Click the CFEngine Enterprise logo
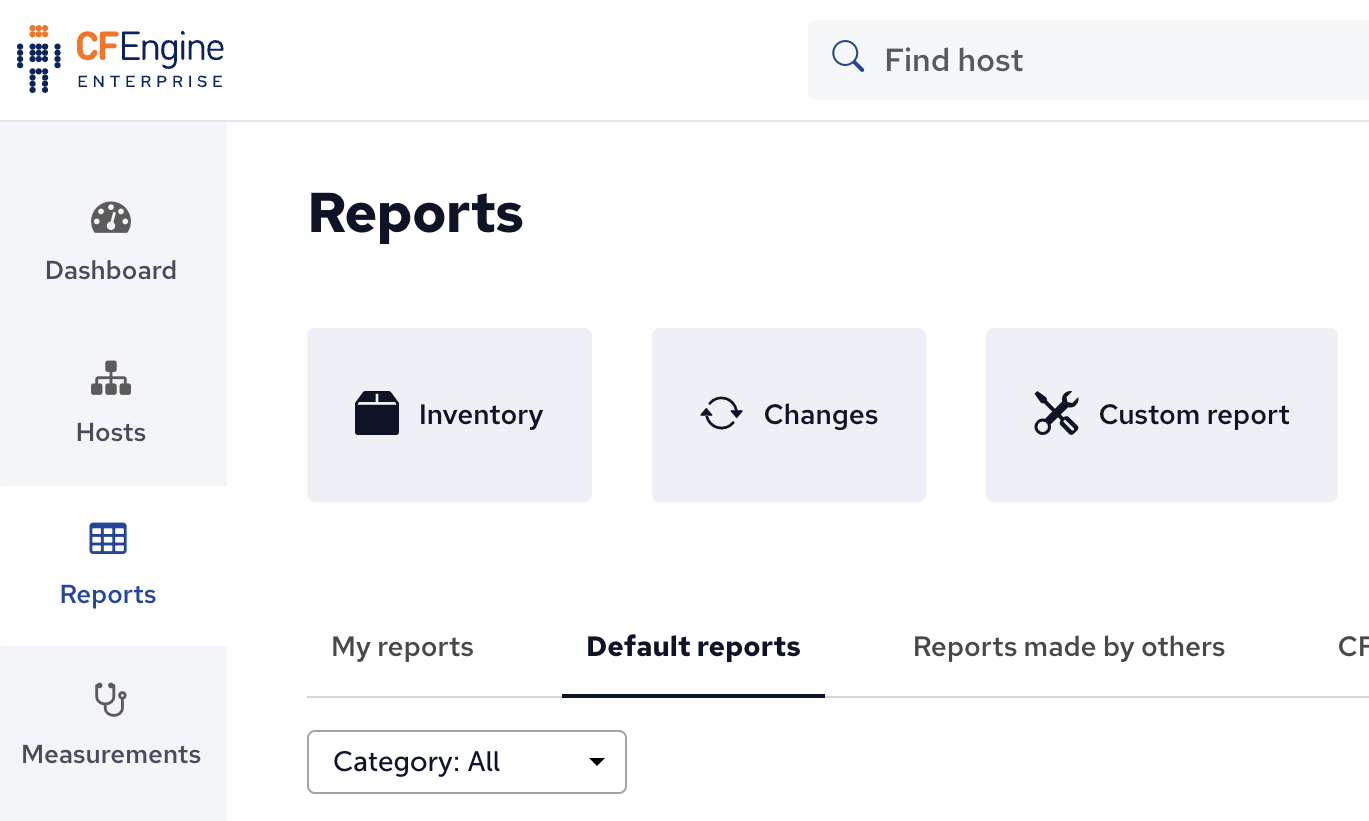1369x821 pixels. point(120,59)
